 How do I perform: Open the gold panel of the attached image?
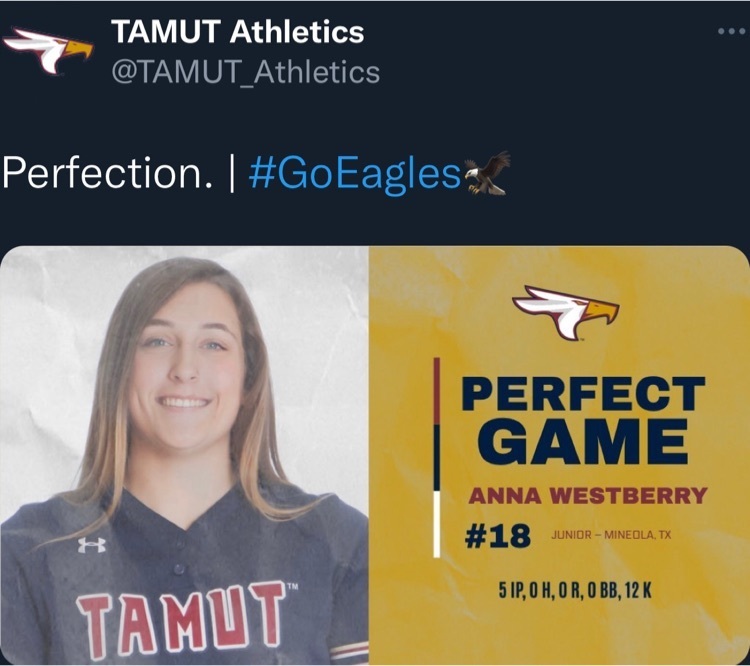tap(559, 455)
